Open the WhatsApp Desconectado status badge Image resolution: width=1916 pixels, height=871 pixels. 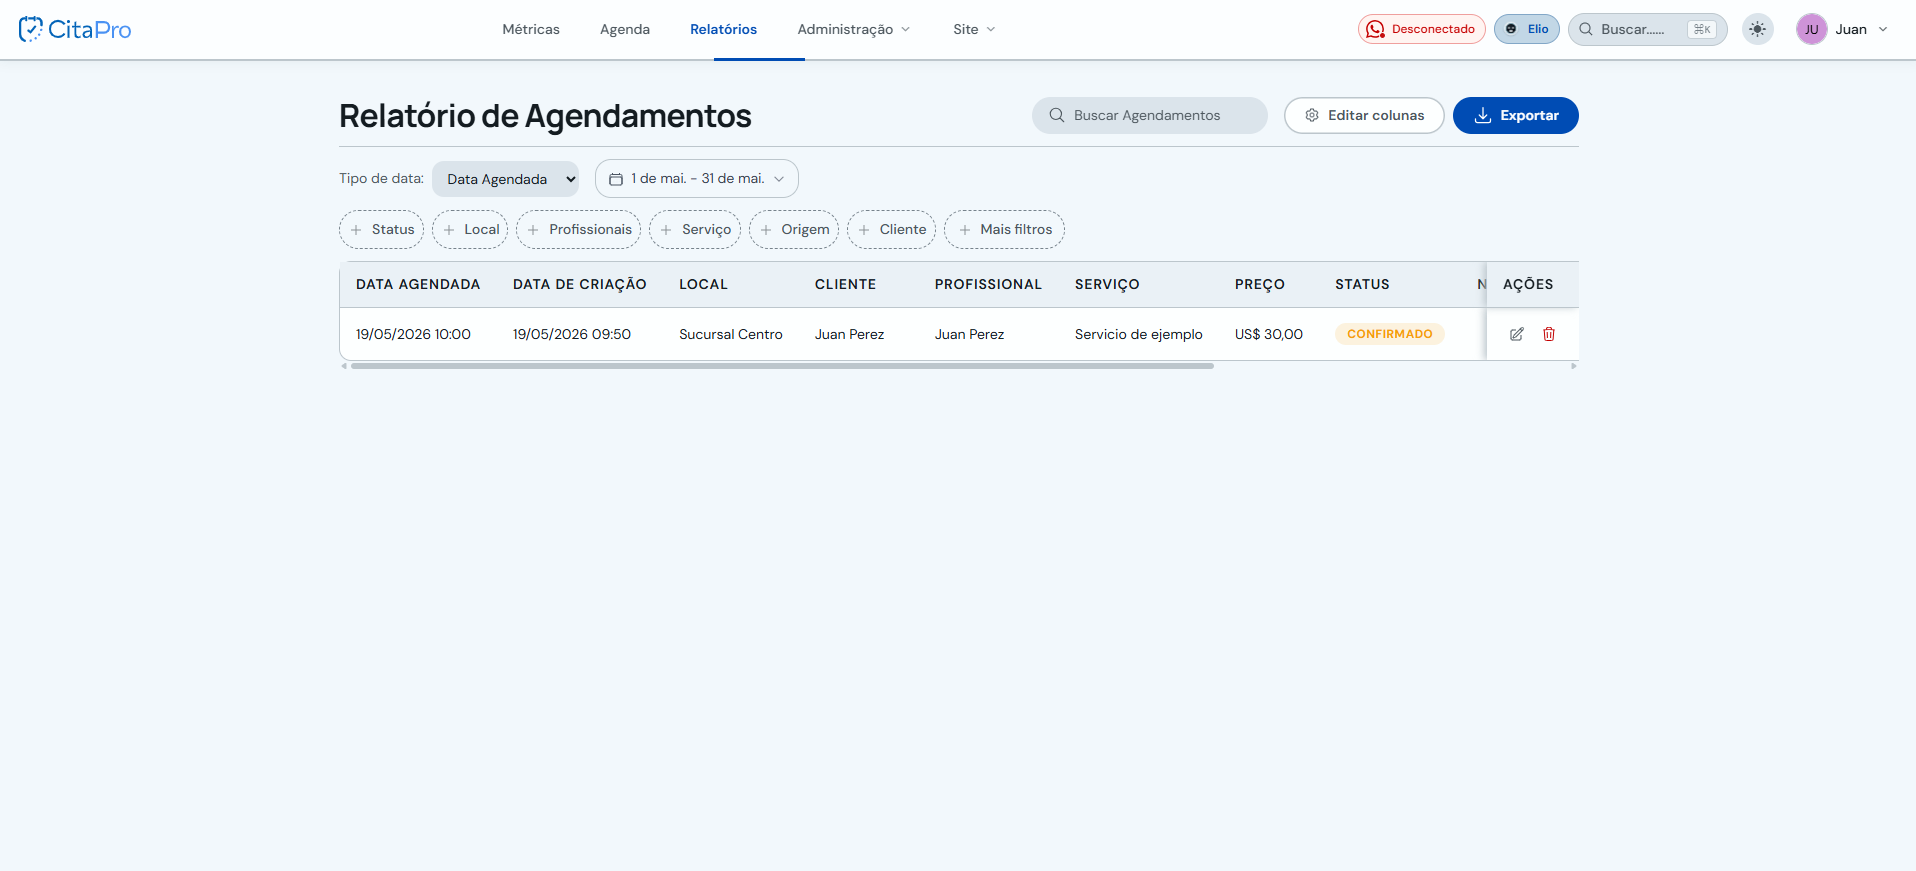click(x=1421, y=29)
